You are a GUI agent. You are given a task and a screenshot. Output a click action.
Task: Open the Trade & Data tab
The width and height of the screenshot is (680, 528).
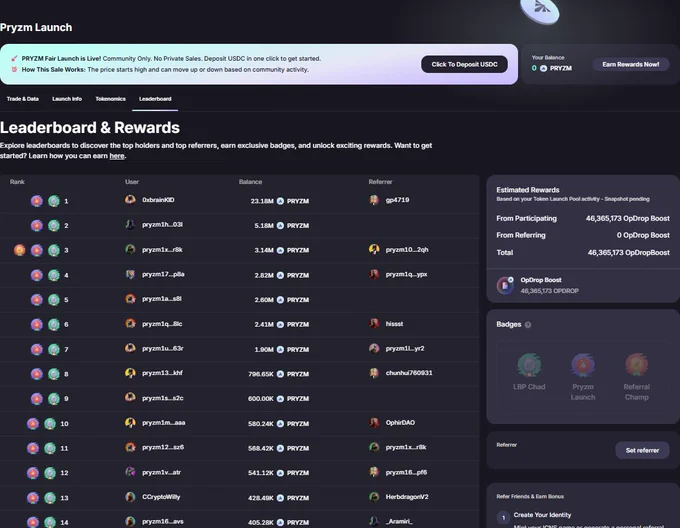coord(23,99)
